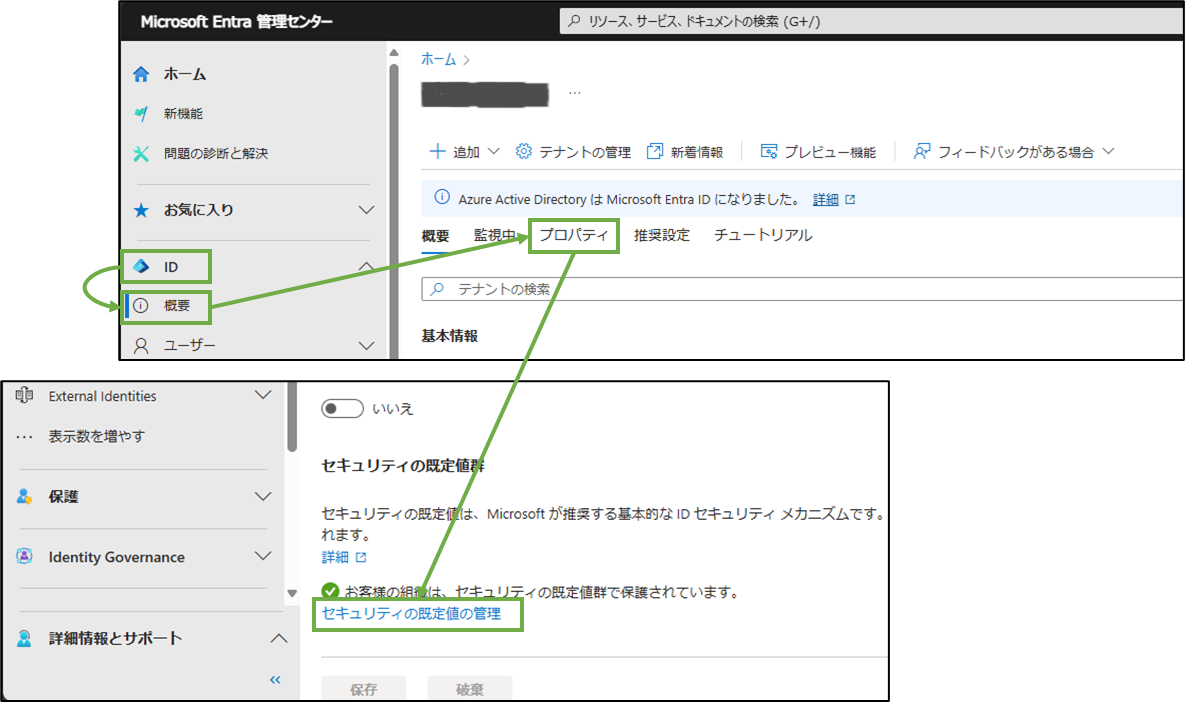The height and width of the screenshot is (702, 1185).
Task: Click the フィードバック person icon
Action: (922, 151)
